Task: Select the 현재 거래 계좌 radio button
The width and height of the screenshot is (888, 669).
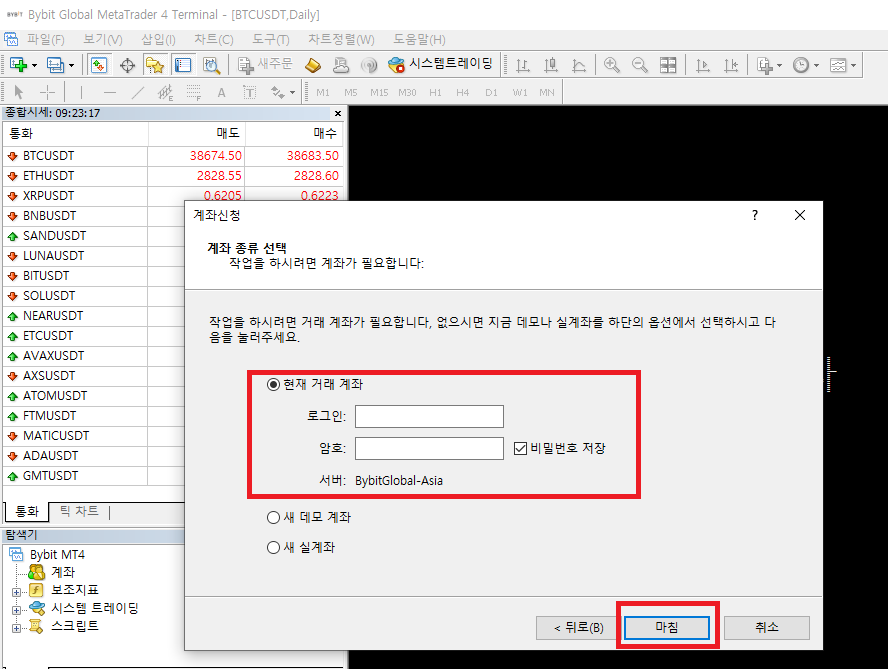Action: point(274,385)
